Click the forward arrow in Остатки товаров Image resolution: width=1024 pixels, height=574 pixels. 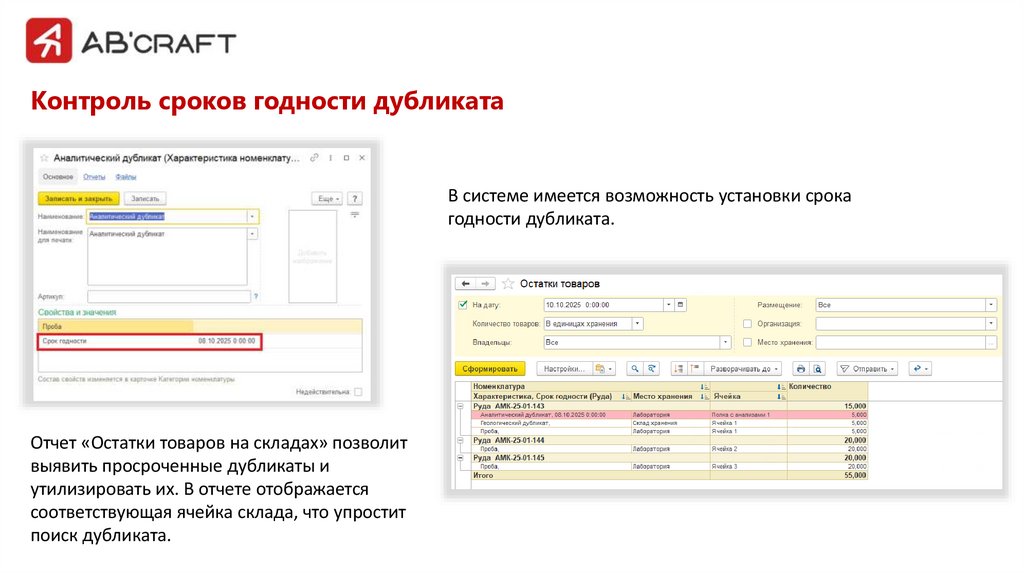pyautogui.click(x=485, y=283)
